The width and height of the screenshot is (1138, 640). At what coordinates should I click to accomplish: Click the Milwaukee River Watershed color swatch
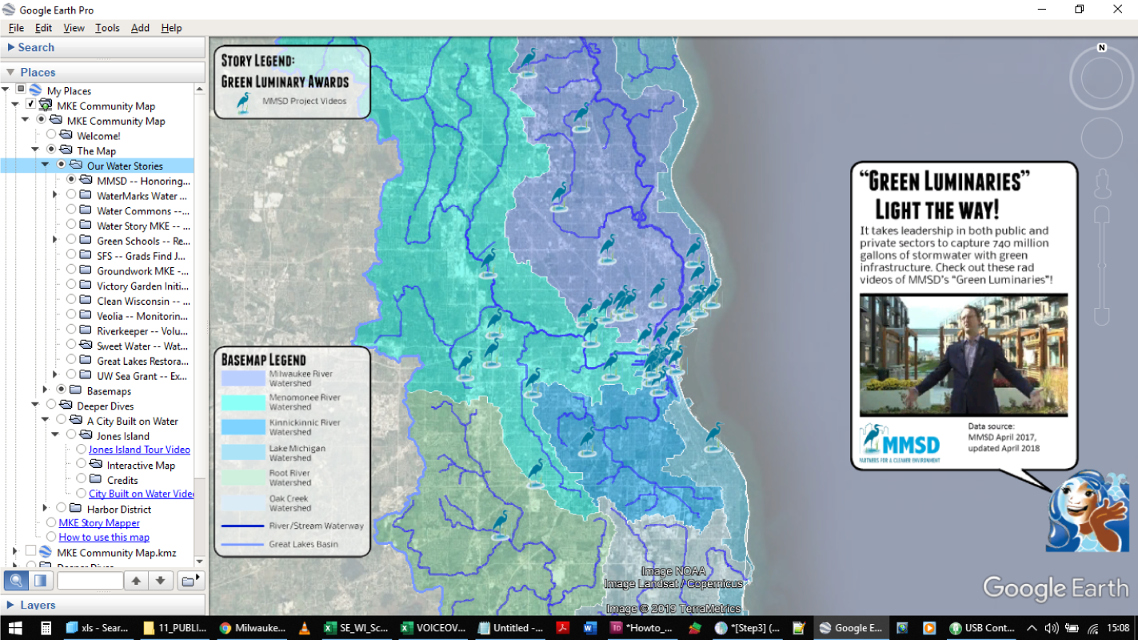(x=243, y=378)
